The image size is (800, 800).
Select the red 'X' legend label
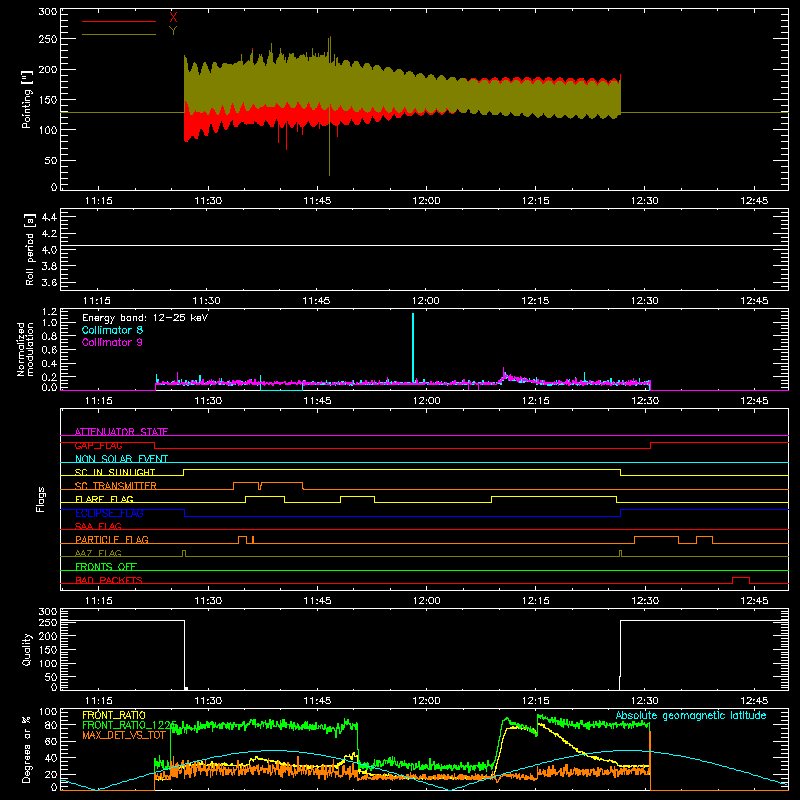173,18
